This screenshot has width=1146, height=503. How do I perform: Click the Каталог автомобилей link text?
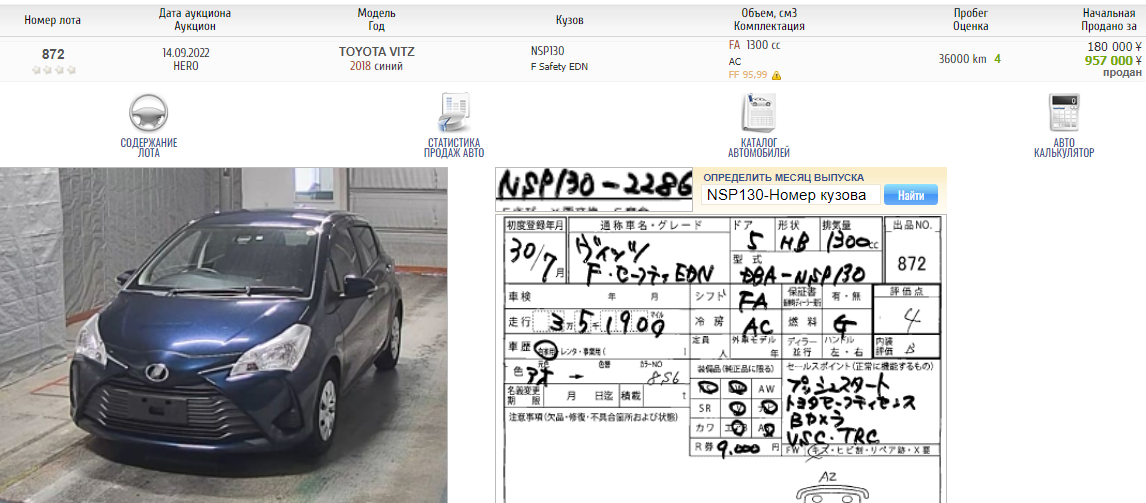click(x=759, y=148)
